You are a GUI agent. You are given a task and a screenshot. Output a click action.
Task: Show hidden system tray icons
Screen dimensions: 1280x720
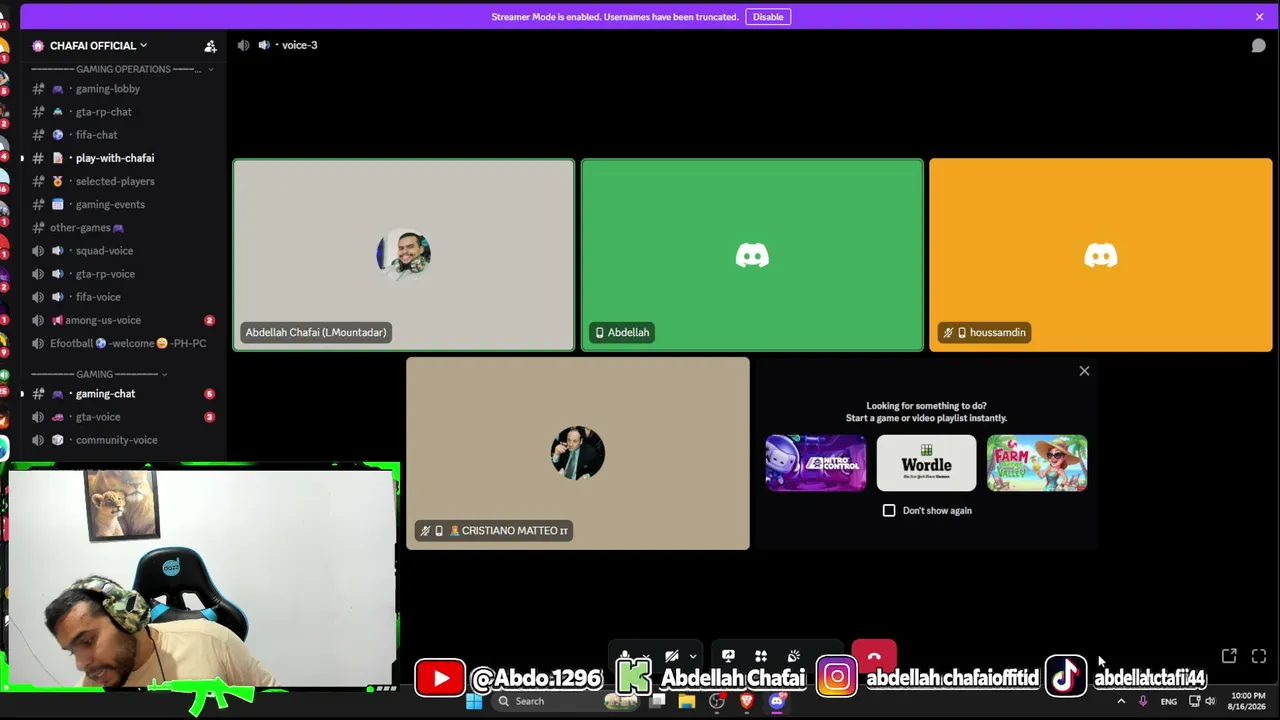point(1120,701)
